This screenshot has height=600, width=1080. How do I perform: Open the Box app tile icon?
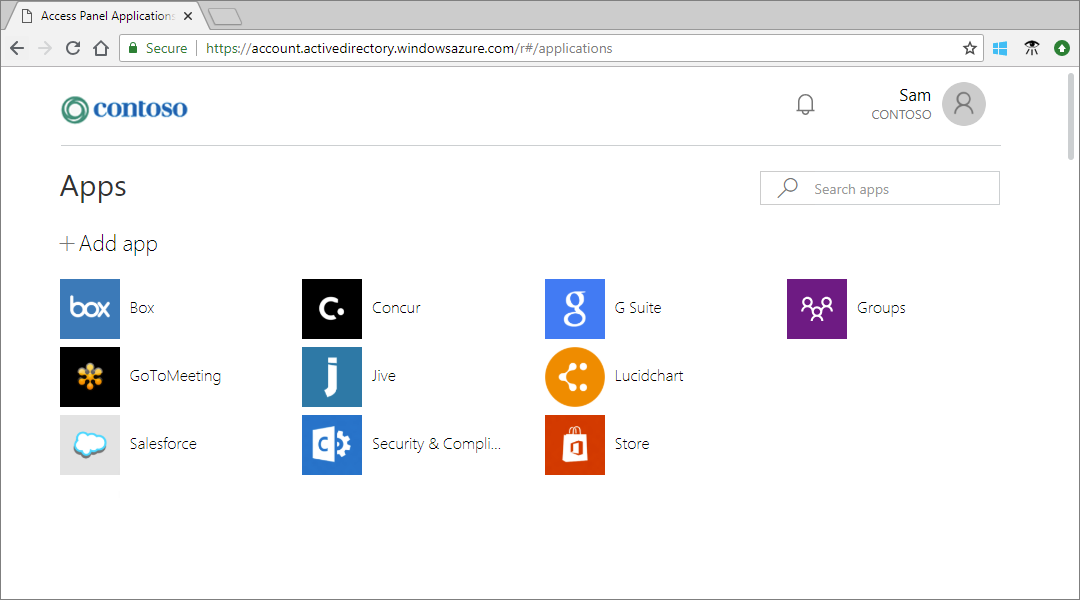tap(90, 309)
